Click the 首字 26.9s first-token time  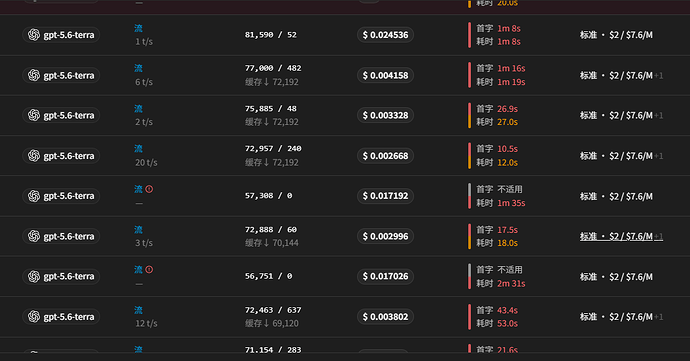pos(497,109)
